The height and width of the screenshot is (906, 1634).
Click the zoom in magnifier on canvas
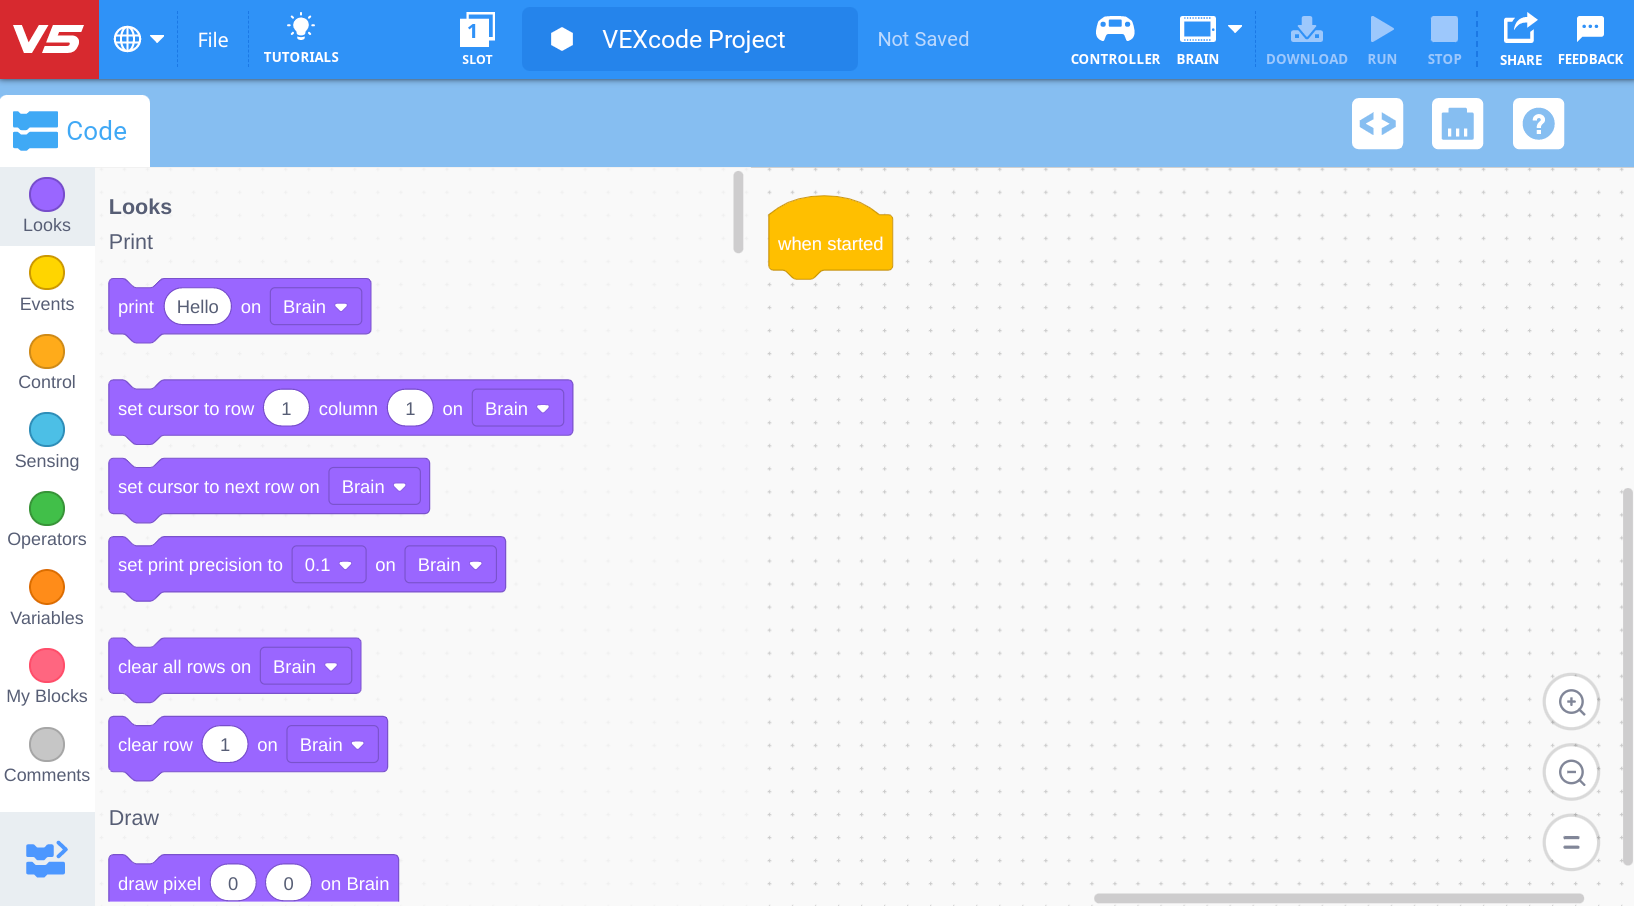1571,702
